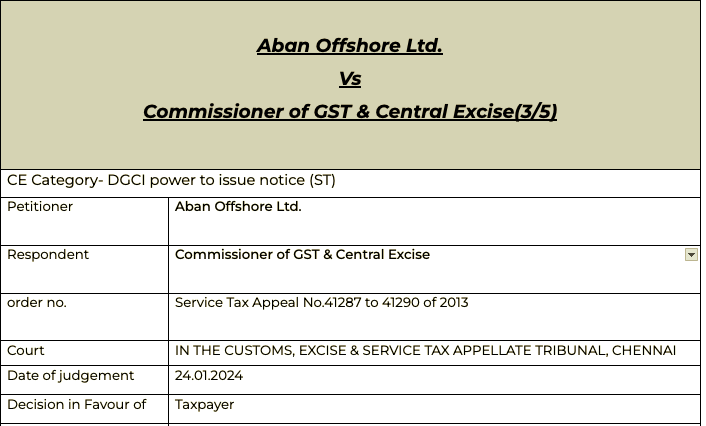Click the 'Vs' heading text
This screenshot has width=706, height=426.
pyautogui.click(x=350, y=79)
